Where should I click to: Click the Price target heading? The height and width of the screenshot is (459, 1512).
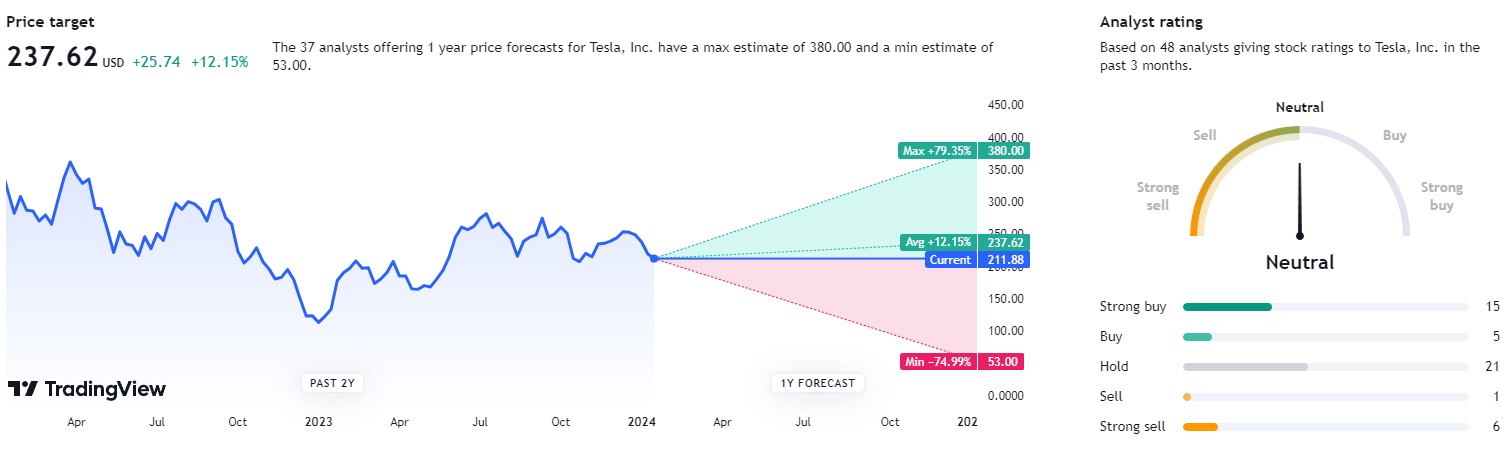coord(52,21)
